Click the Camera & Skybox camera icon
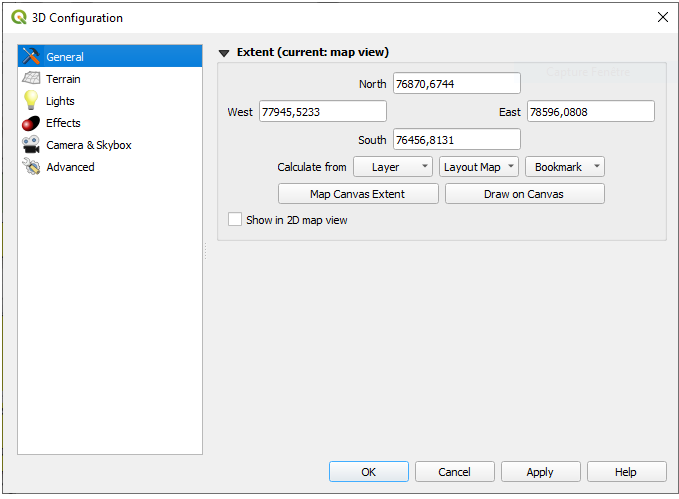 (x=31, y=145)
